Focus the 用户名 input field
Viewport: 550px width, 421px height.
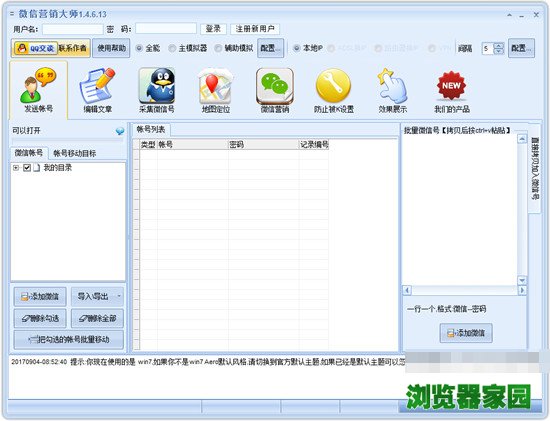[73, 29]
